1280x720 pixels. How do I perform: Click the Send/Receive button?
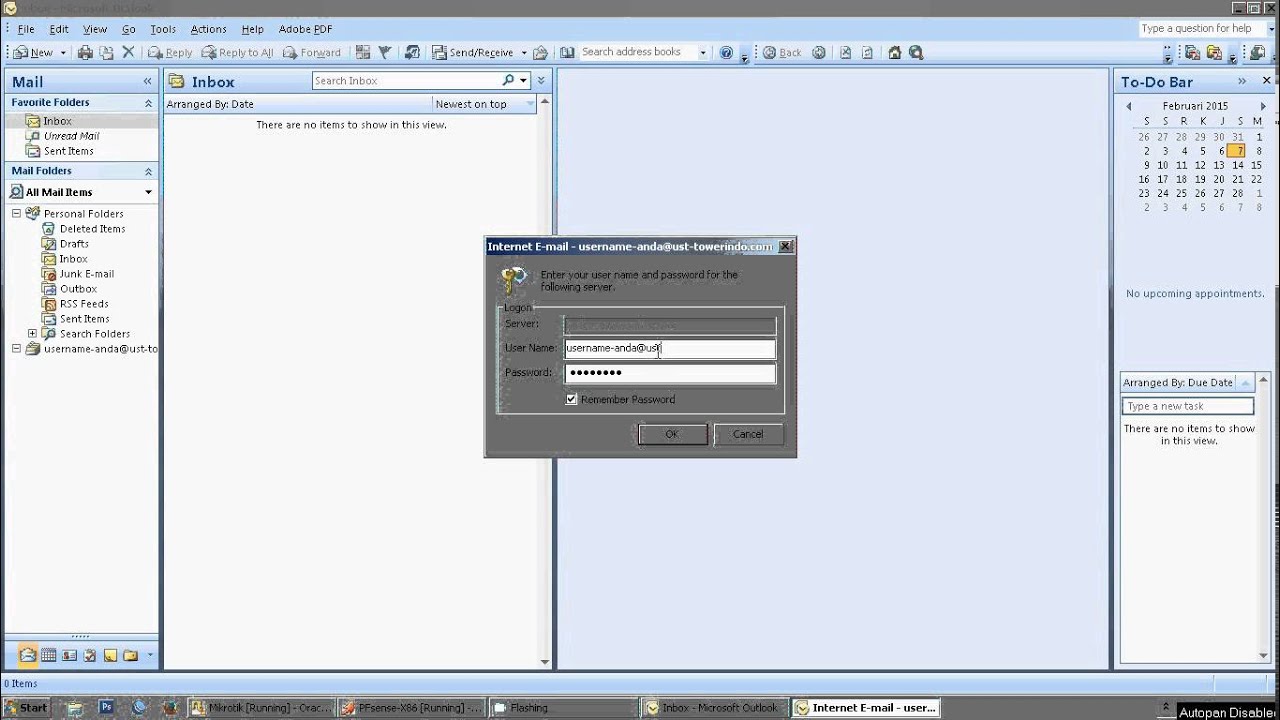473,53
